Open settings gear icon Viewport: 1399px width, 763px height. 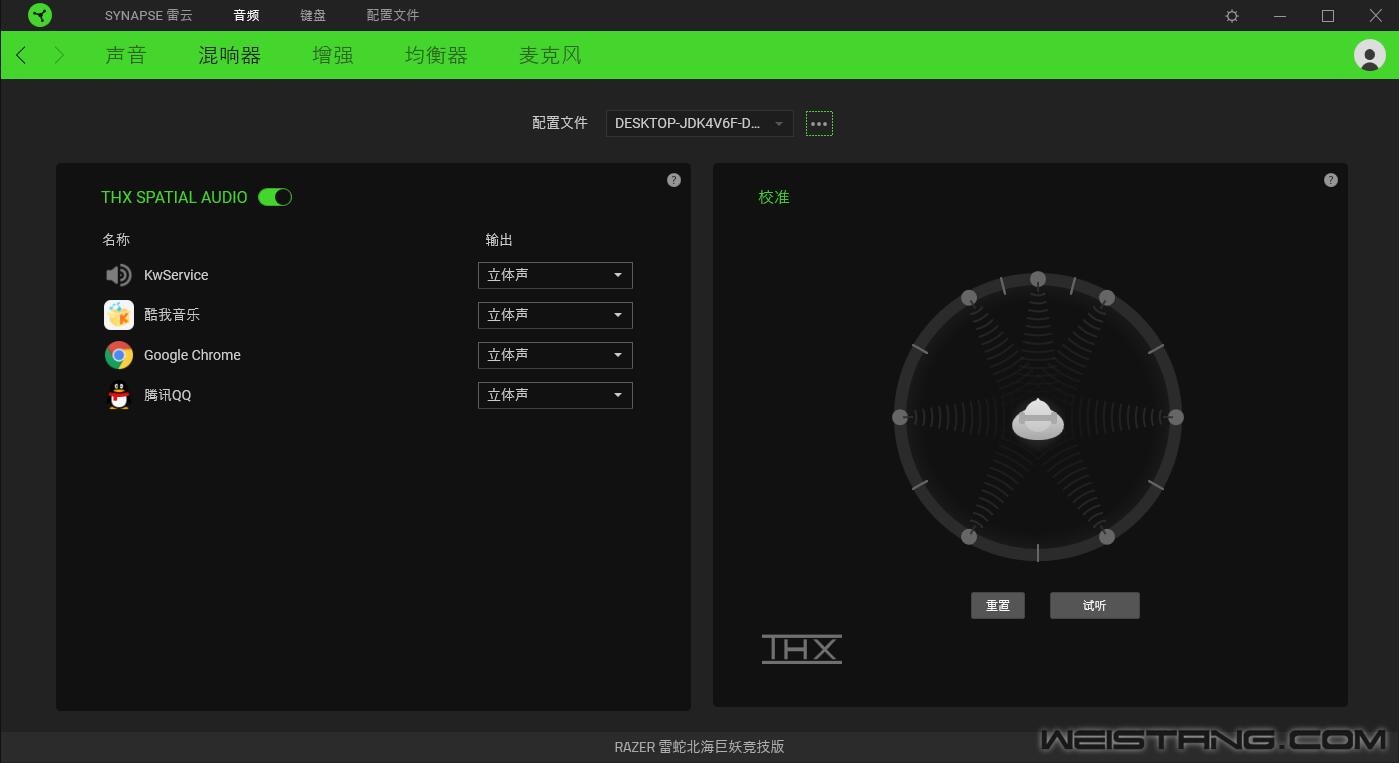pyautogui.click(x=1232, y=16)
